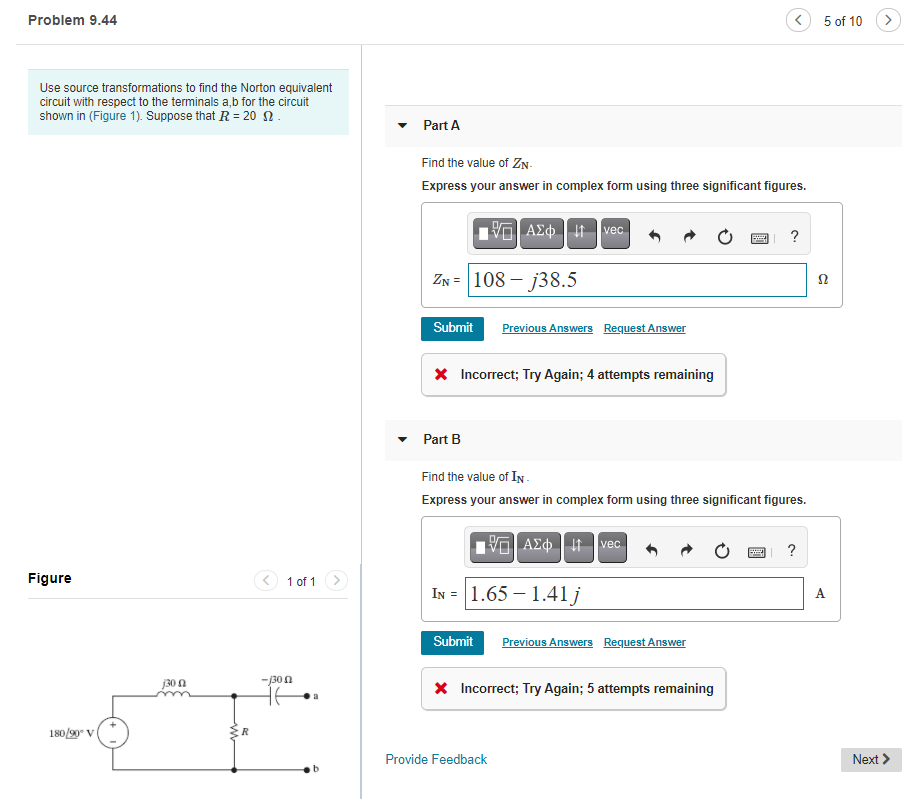904x799 pixels.
Task: Submit the Part A answer
Action: [x=452, y=328]
